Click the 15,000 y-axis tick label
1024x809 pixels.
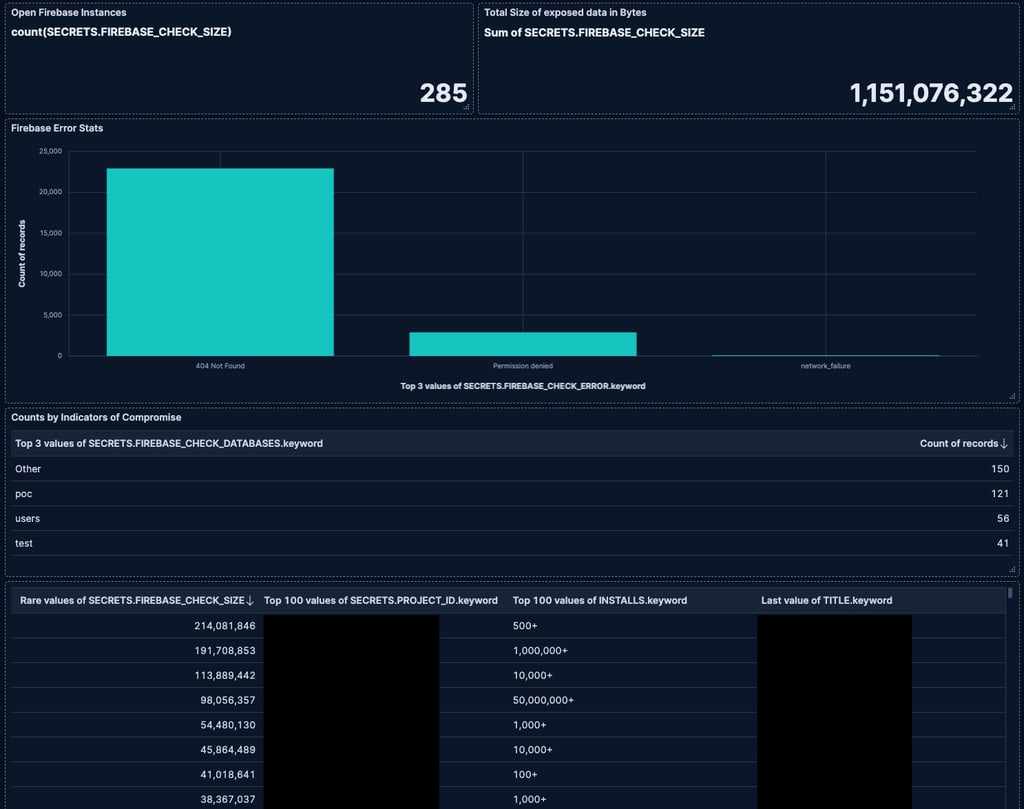click(50, 233)
